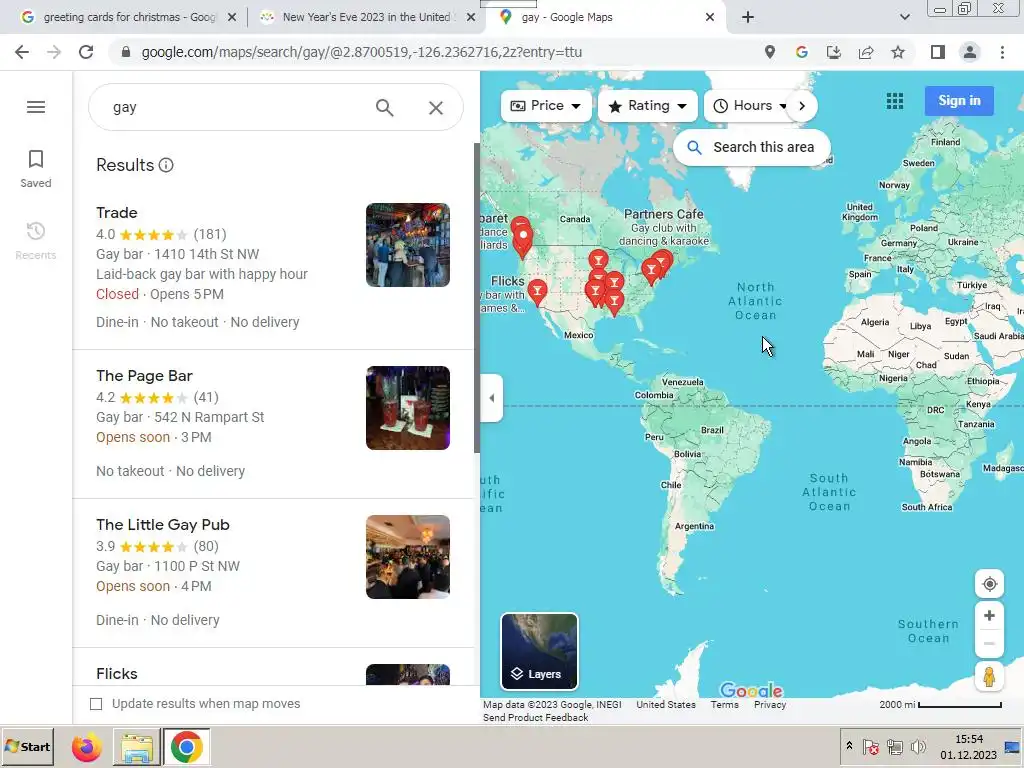Click the show your location target icon

coord(989,584)
